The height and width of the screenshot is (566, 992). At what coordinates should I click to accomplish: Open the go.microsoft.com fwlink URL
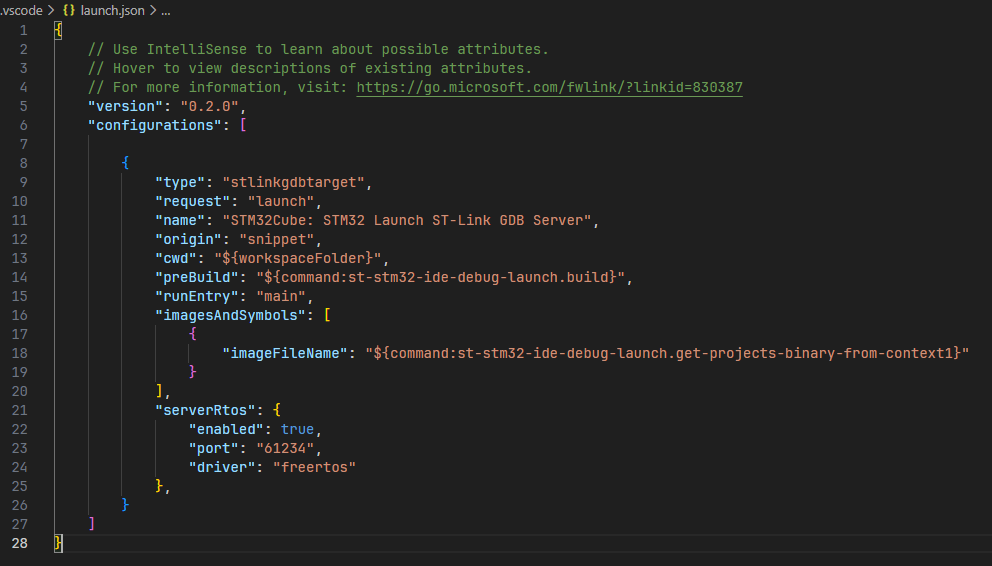(x=549, y=87)
